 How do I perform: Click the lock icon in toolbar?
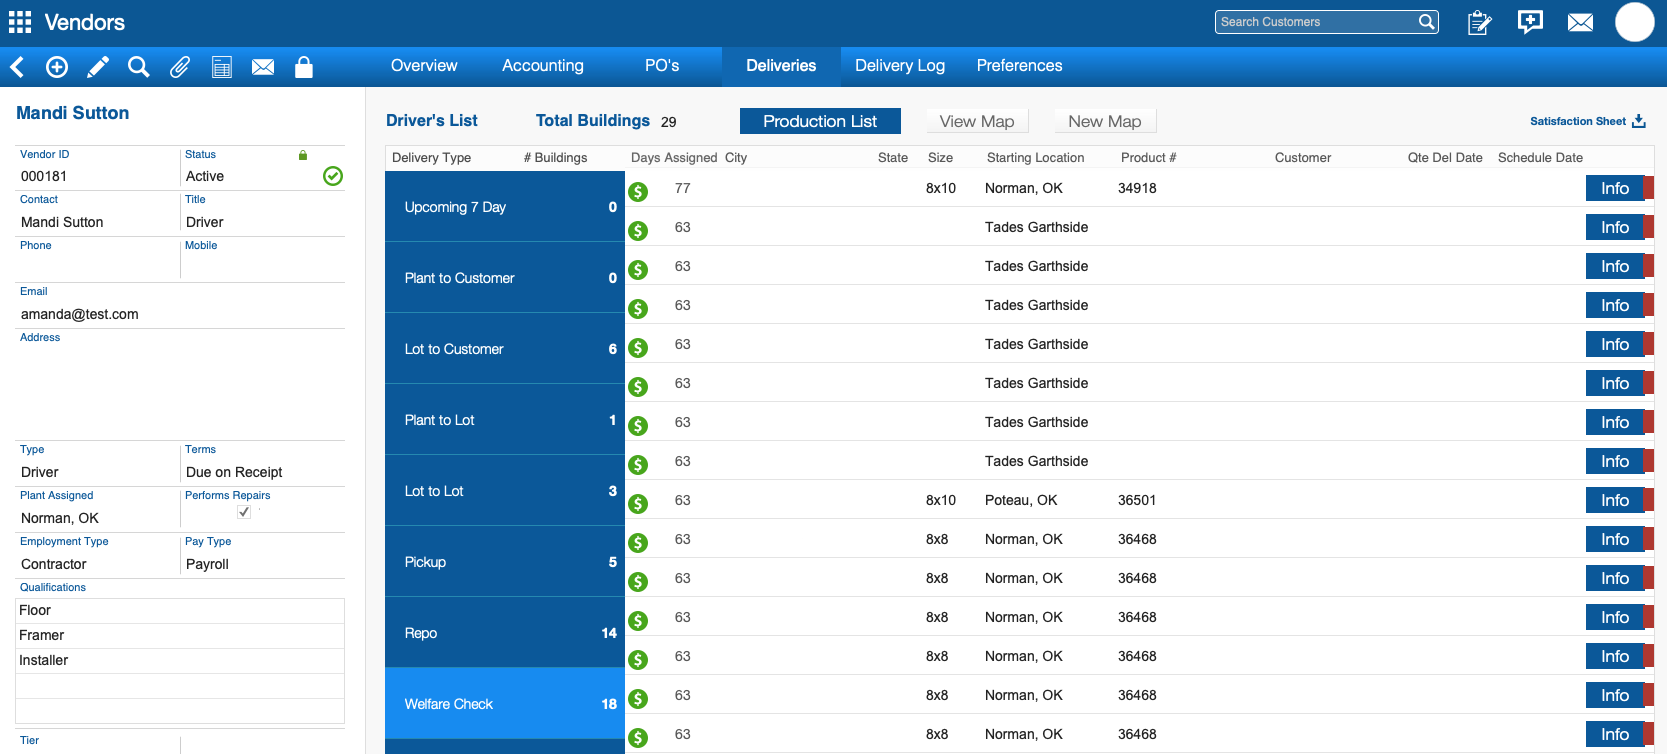pyautogui.click(x=304, y=67)
